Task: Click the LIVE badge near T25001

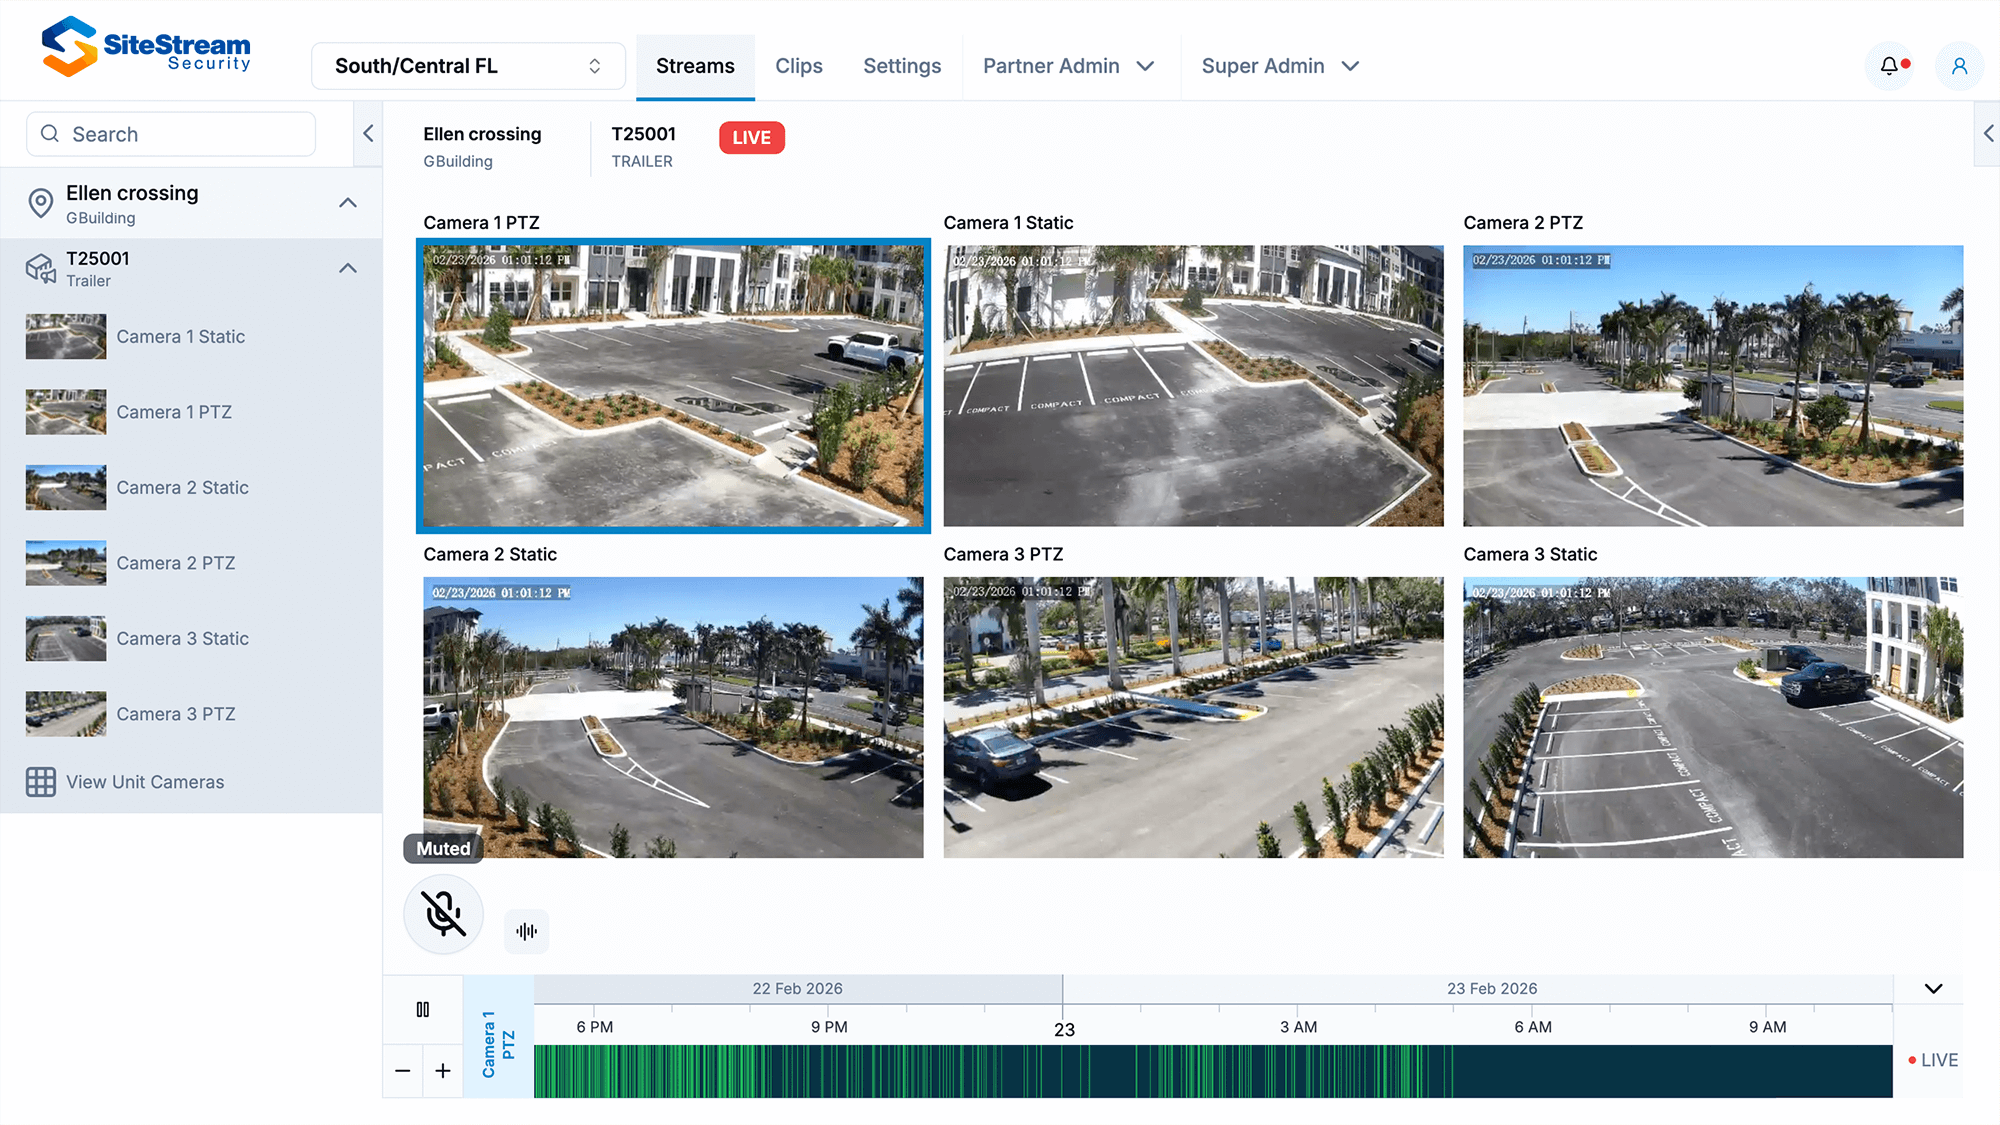Action: (751, 137)
